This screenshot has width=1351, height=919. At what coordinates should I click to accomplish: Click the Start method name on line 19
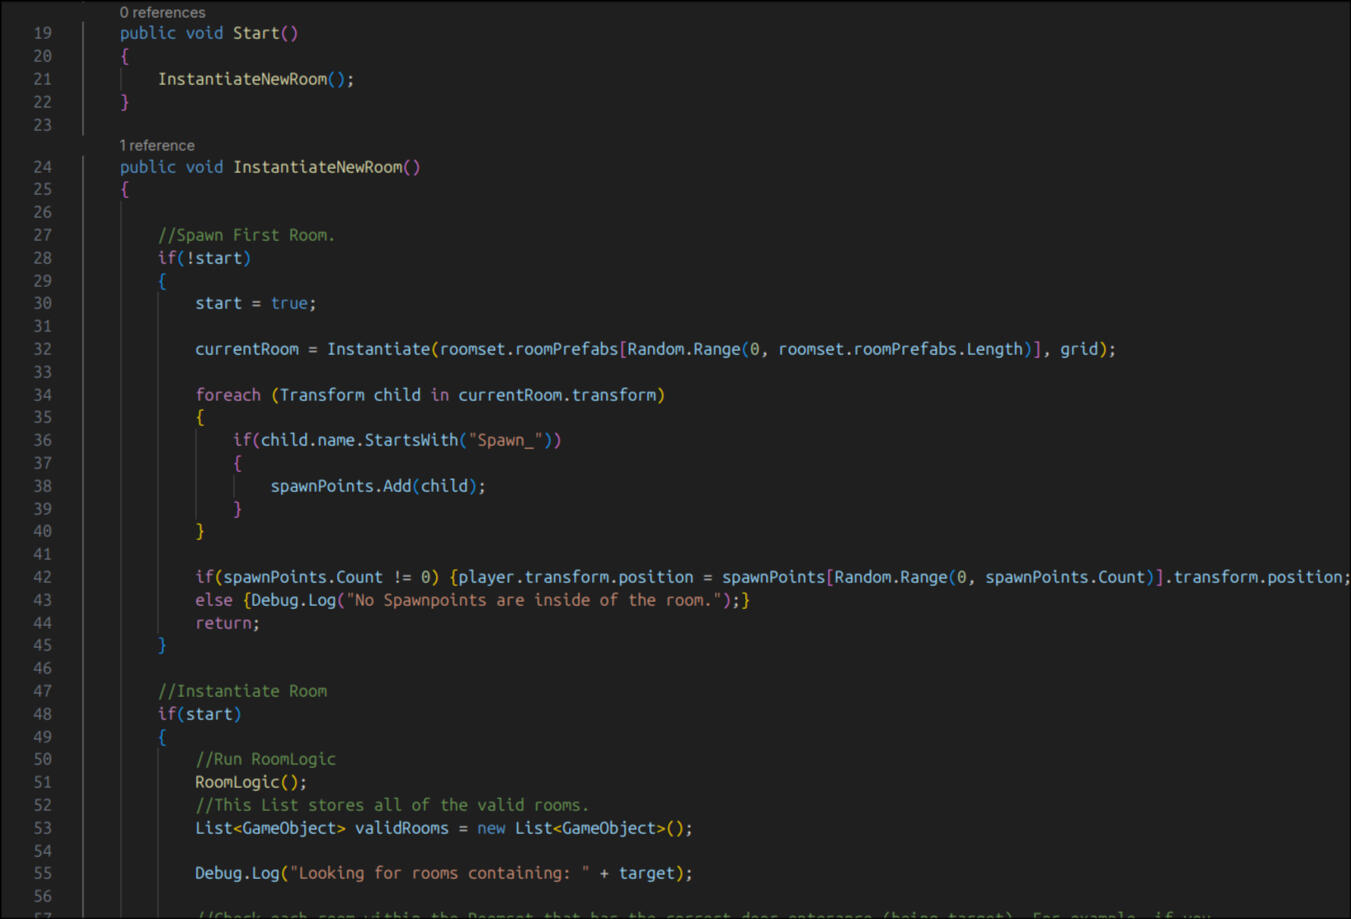[255, 33]
